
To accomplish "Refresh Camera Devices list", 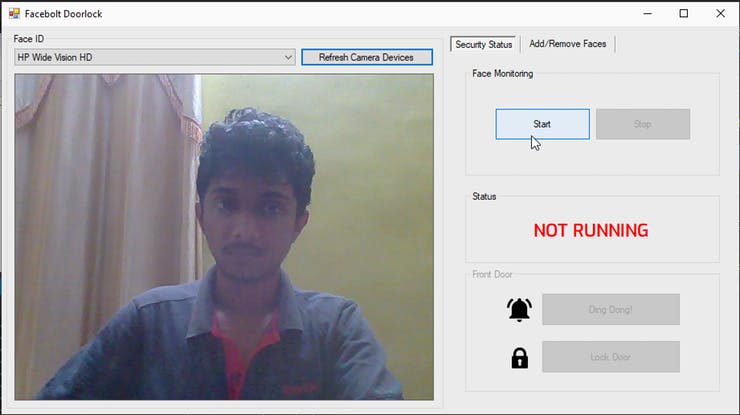I will click(x=367, y=57).
